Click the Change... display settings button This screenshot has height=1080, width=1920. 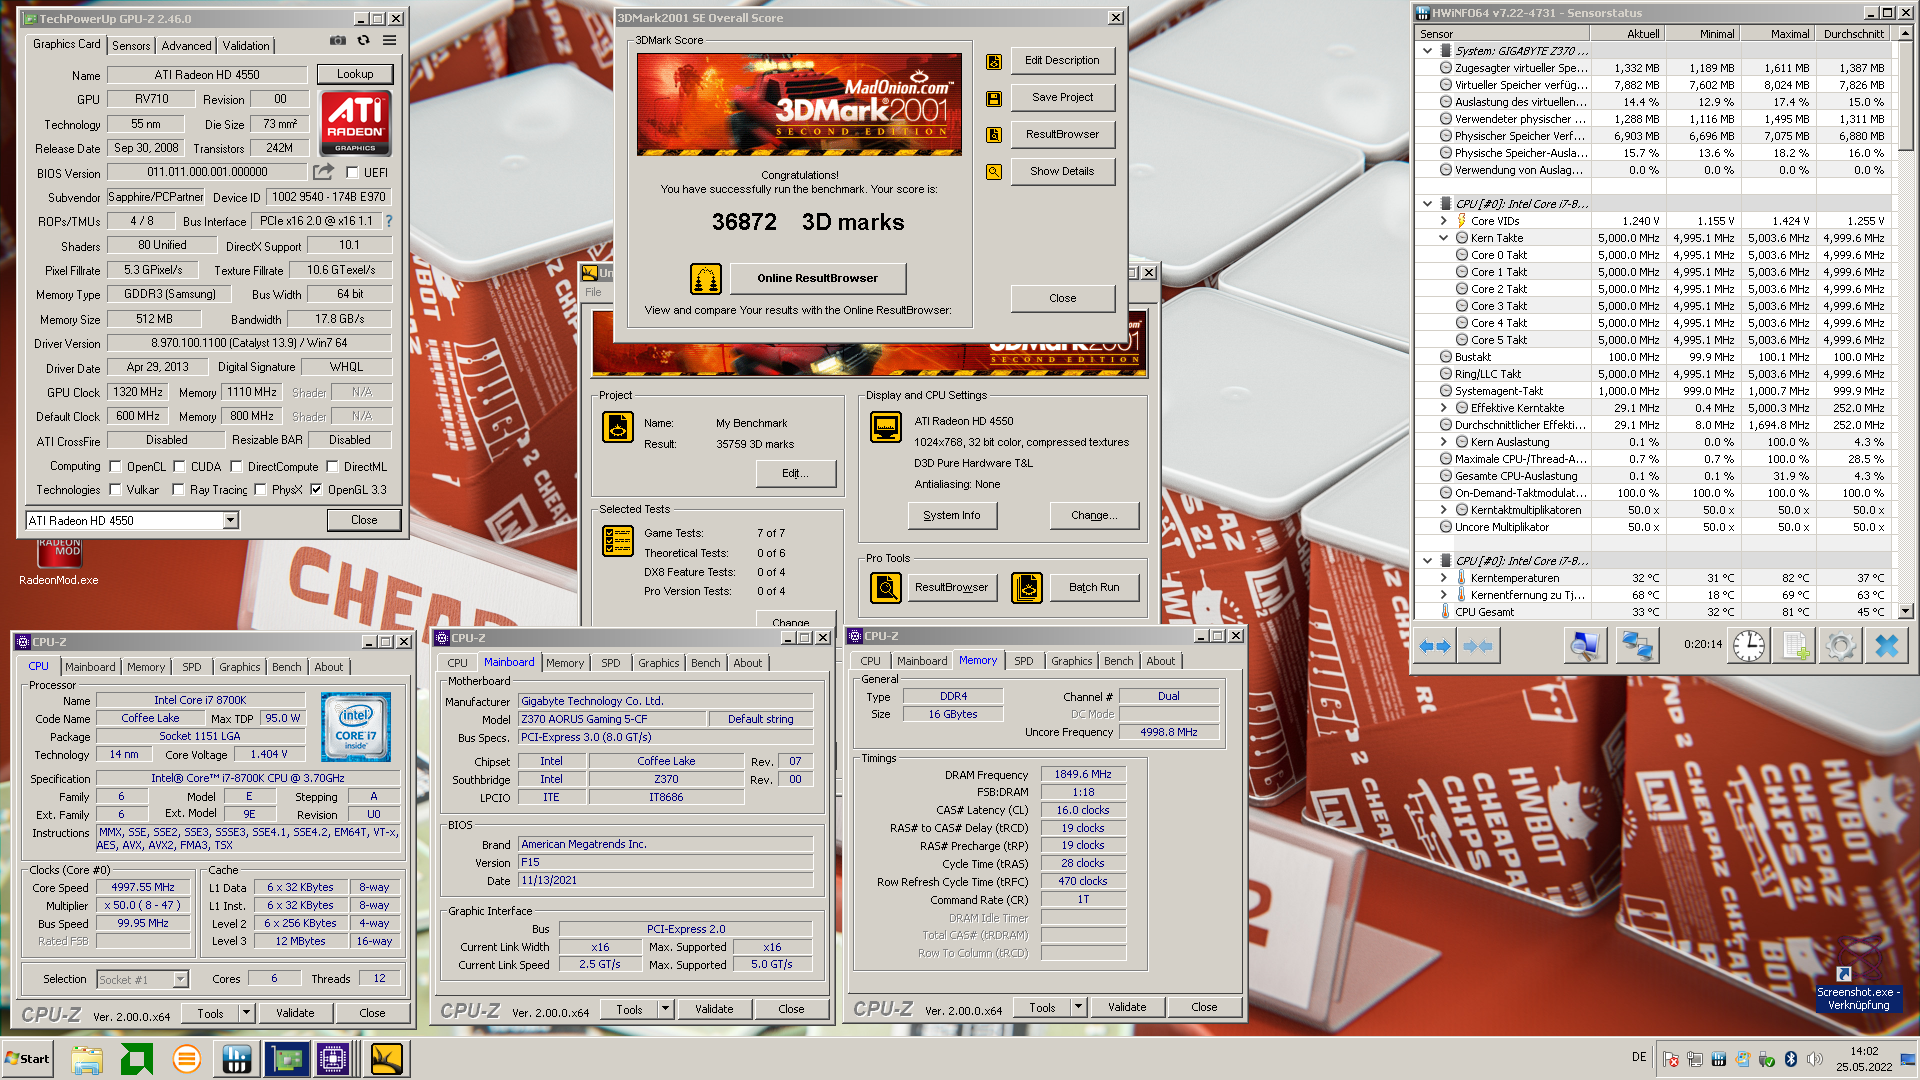[x=1094, y=516]
